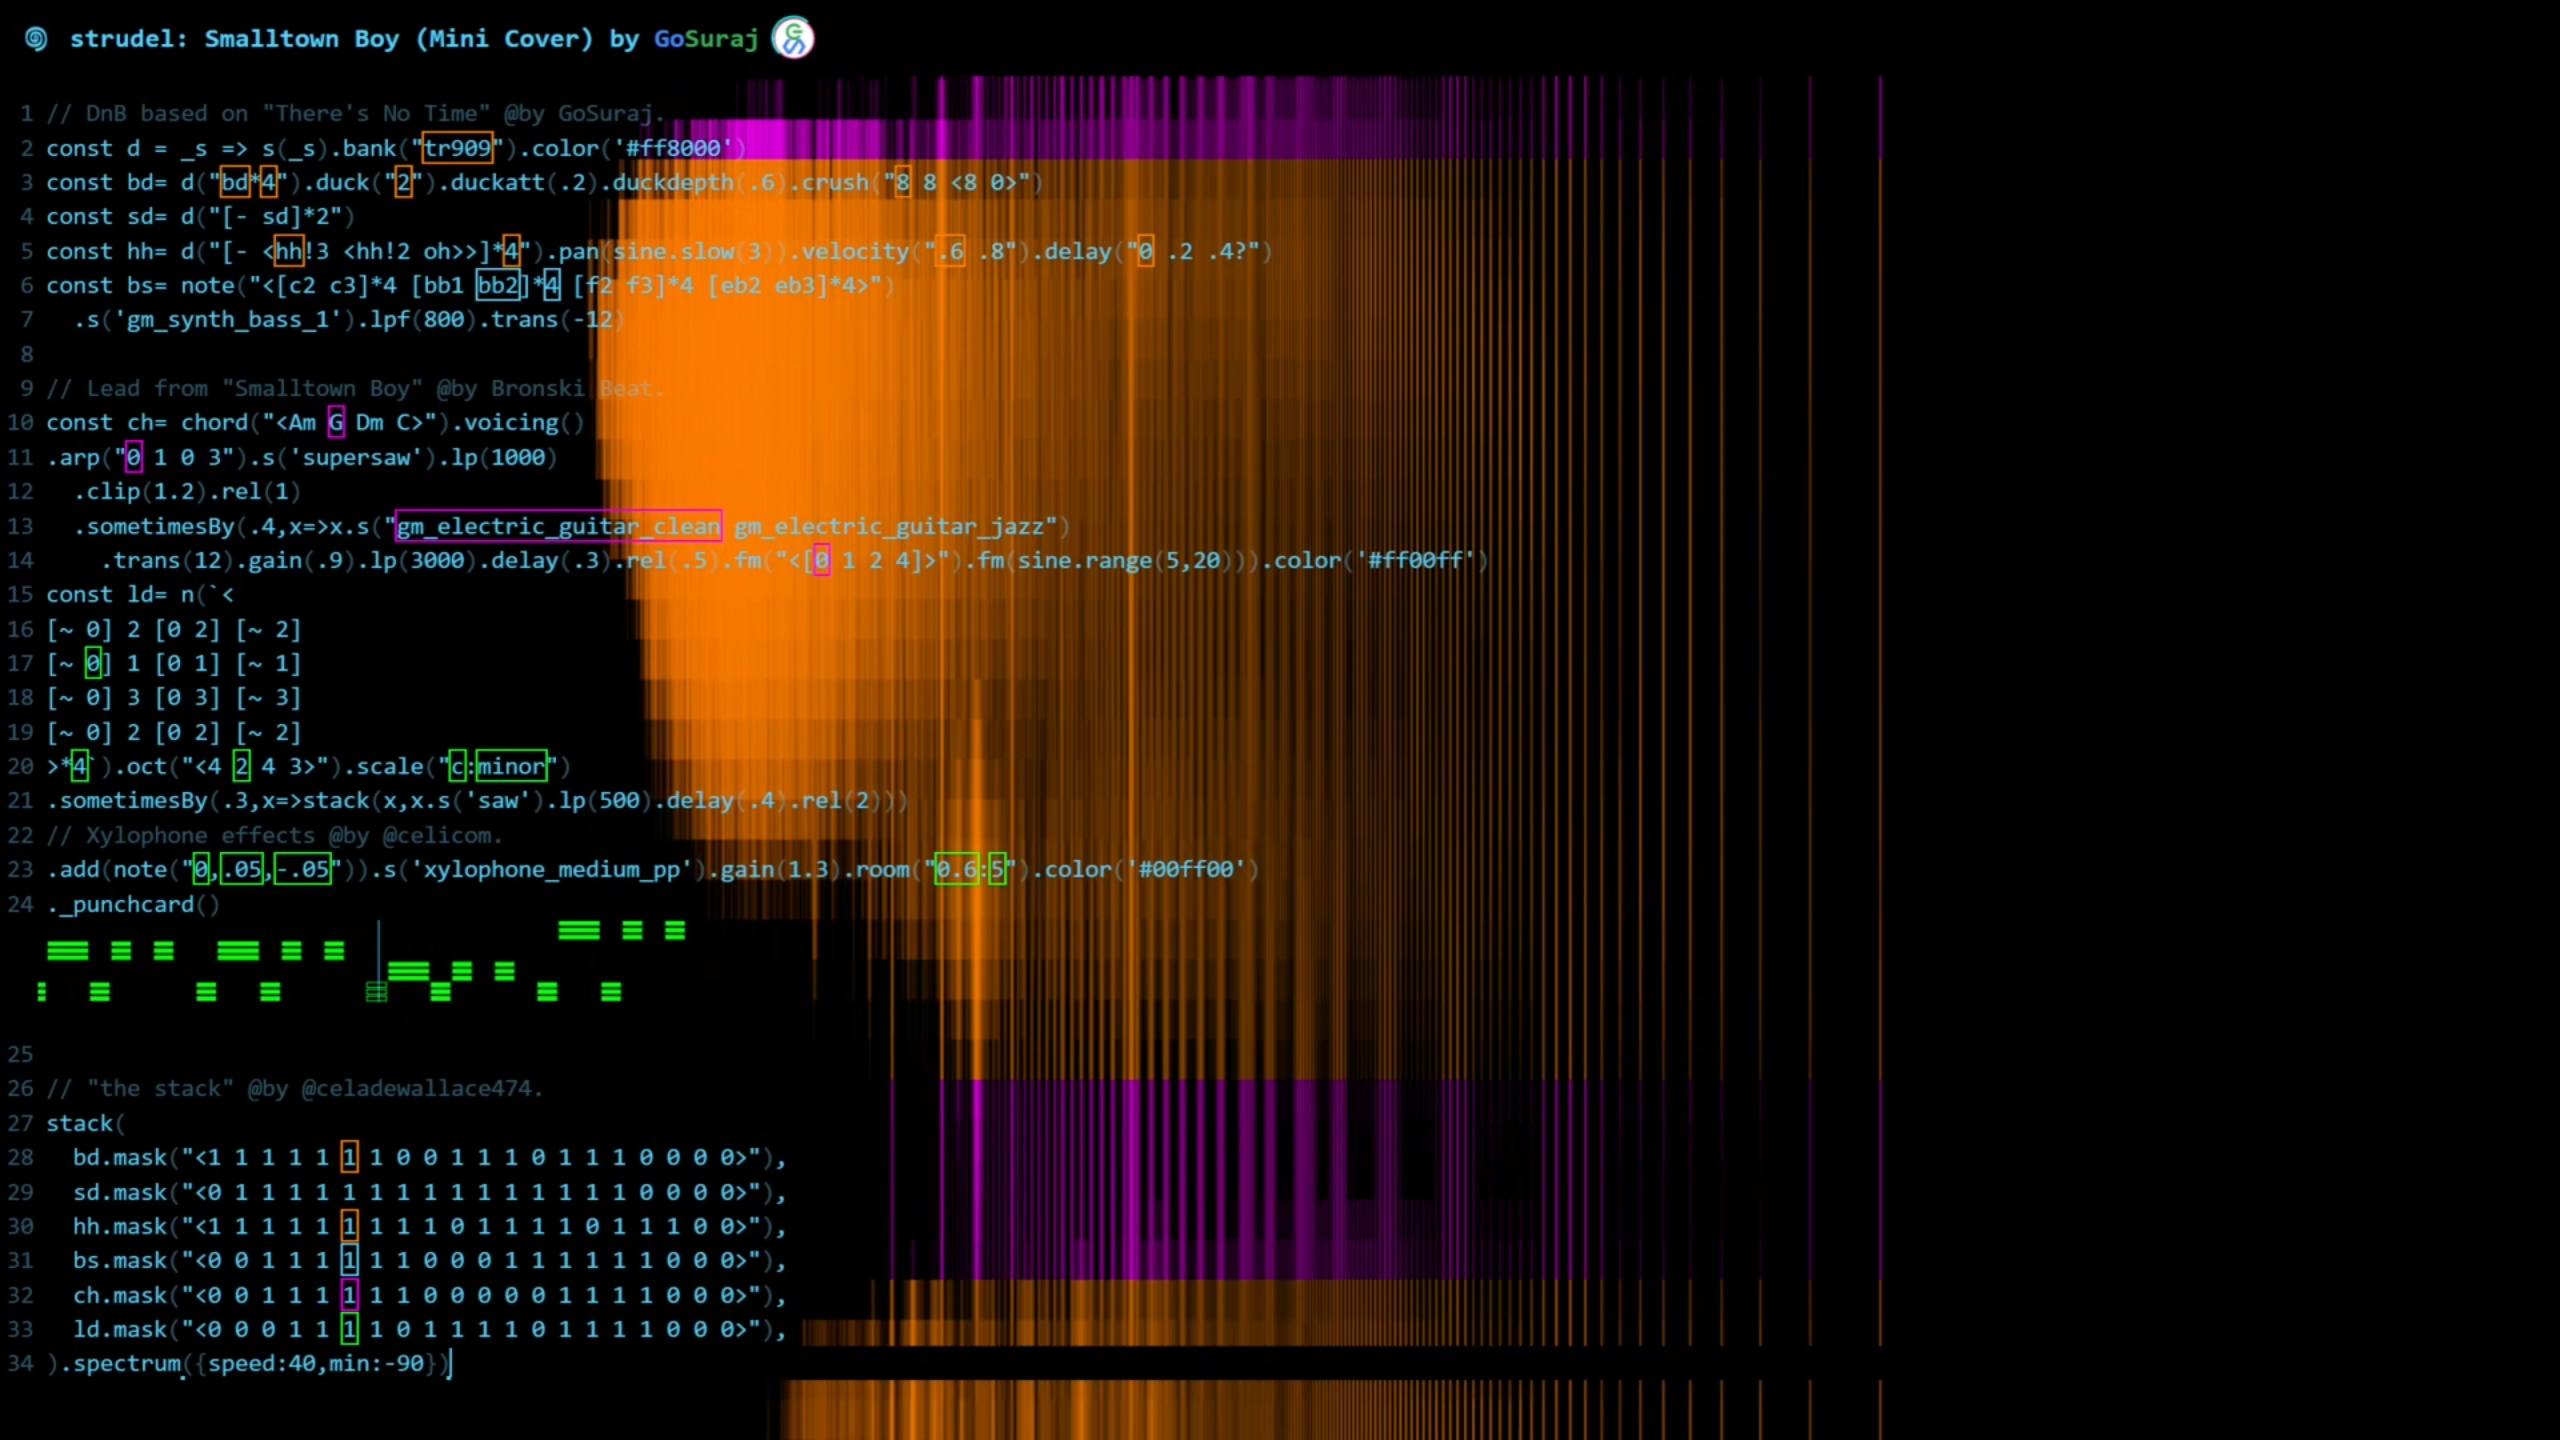Open the GoSuraj author link
This screenshot has height=1440, width=2560.
(705, 39)
